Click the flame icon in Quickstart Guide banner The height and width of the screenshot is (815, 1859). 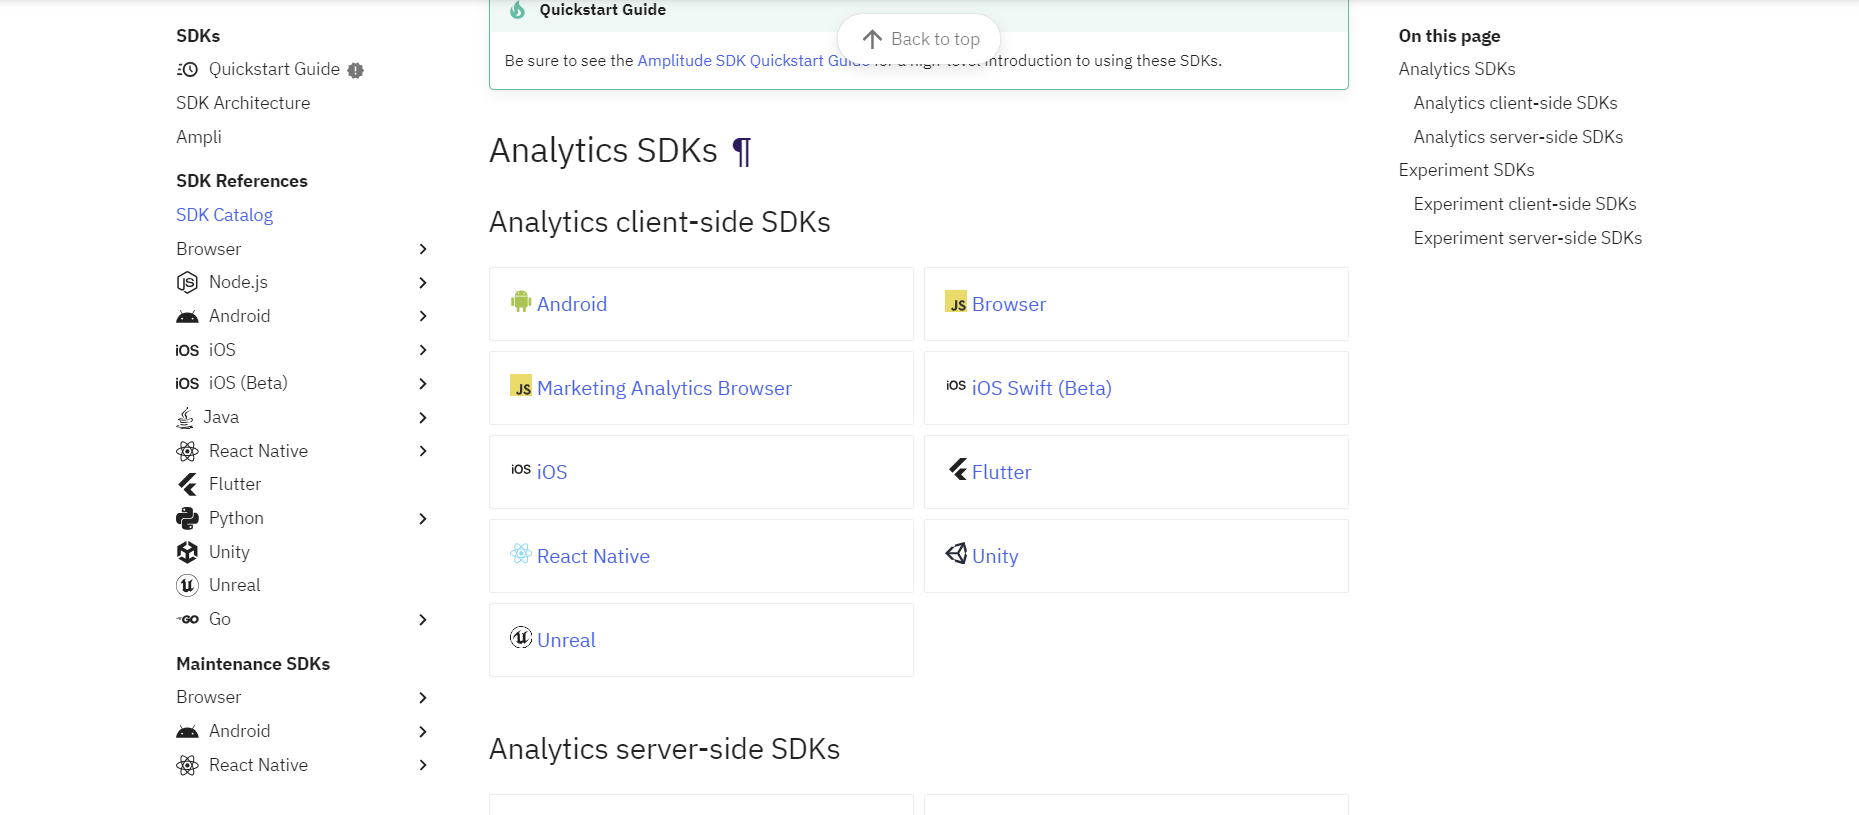(x=517, y=10)
